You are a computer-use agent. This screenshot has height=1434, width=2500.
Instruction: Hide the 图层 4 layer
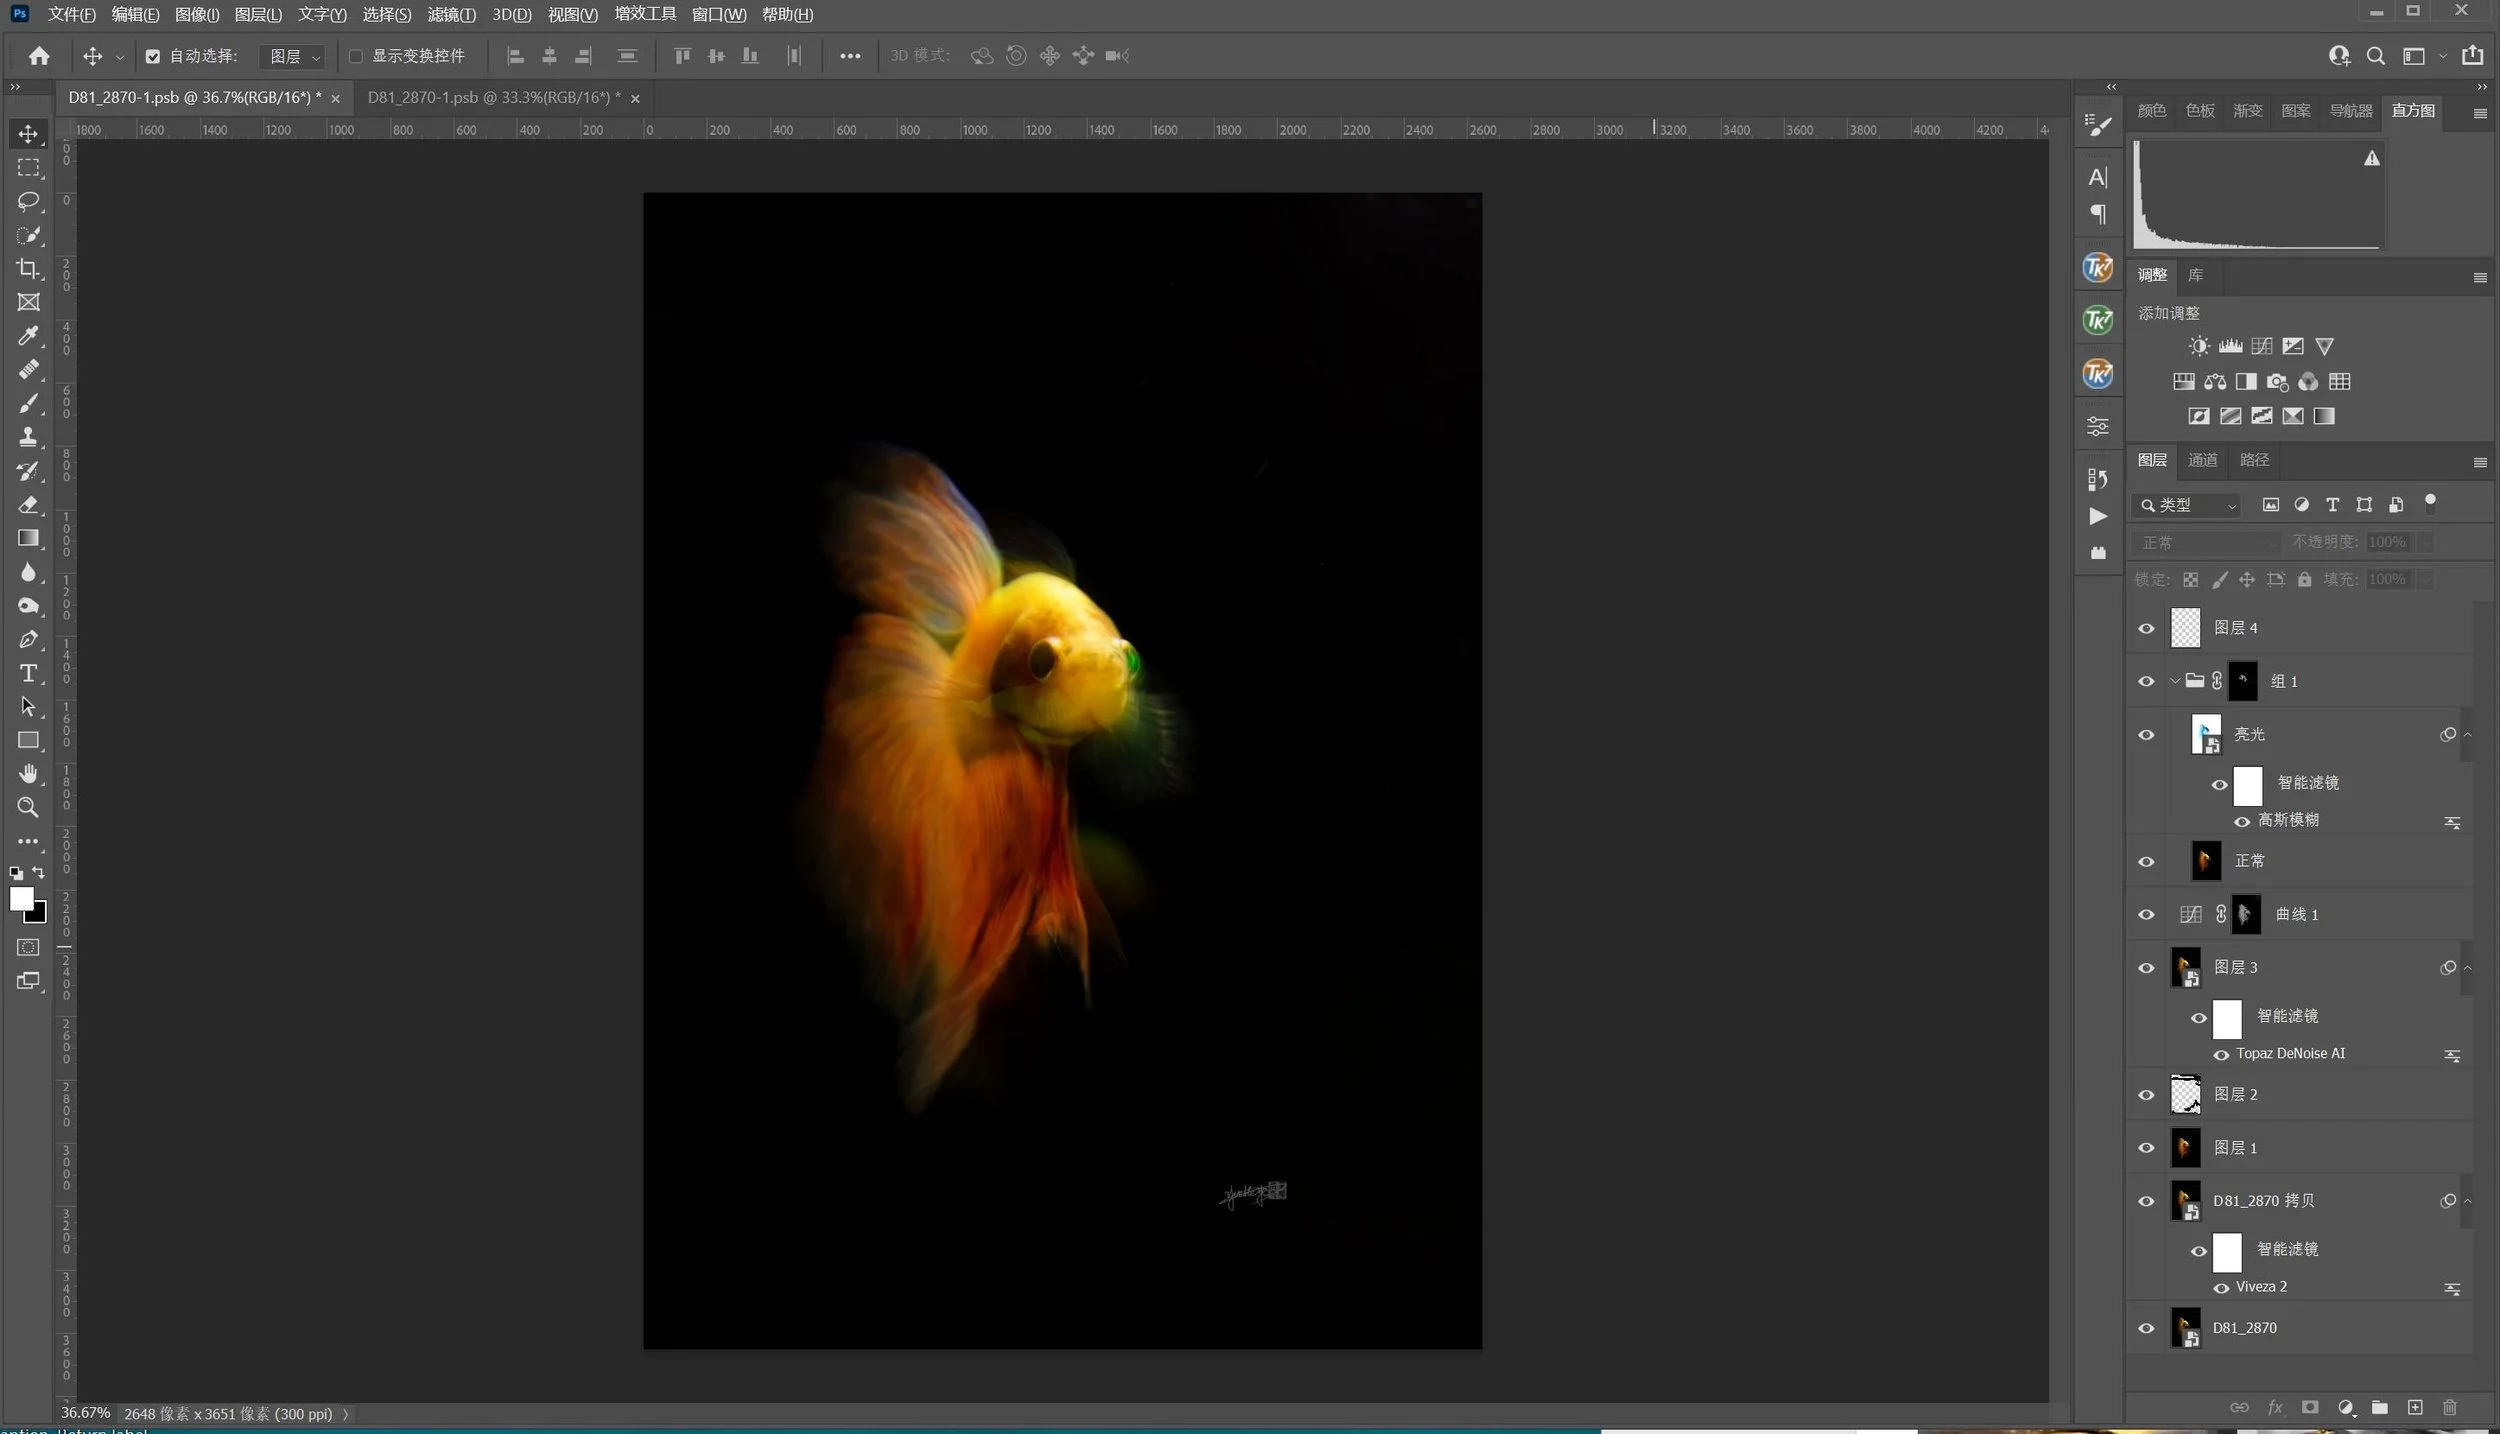(x=2146, y=628)
